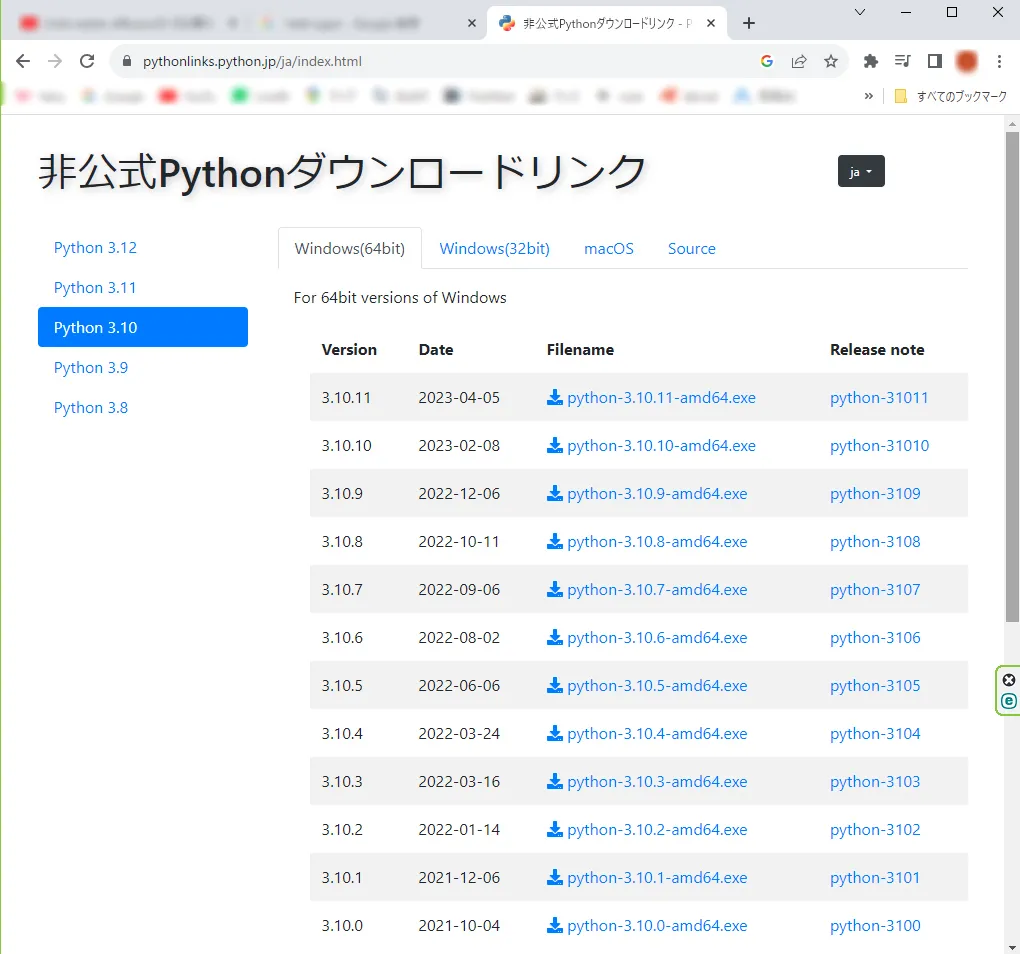Switch to the macOS tab

[x=609, y=248]
